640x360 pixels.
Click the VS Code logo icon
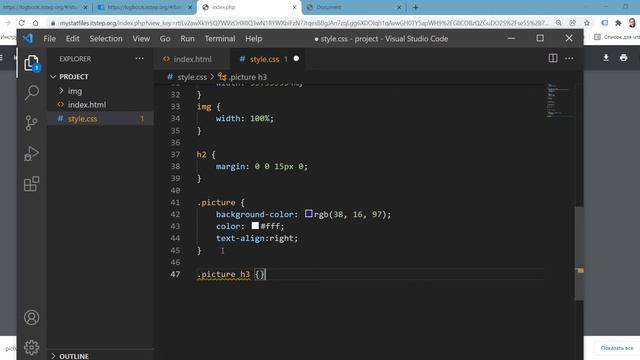click(27, 38)
